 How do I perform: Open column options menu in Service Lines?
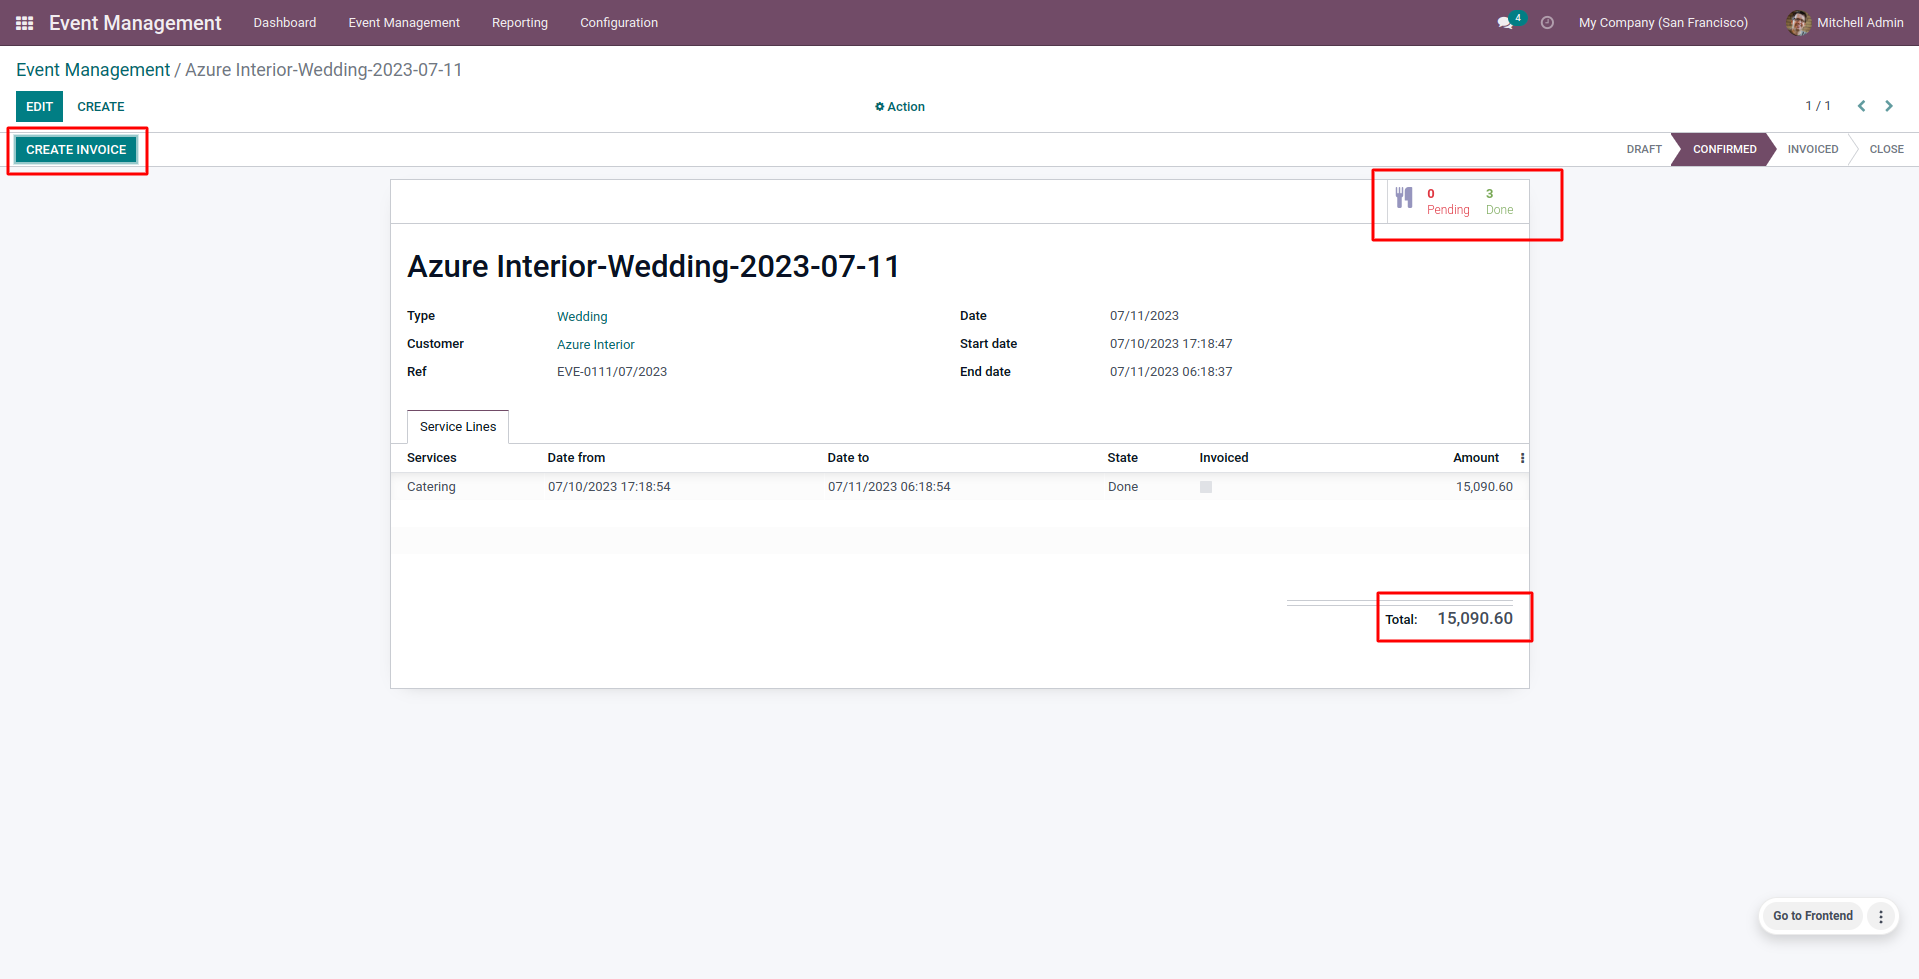(1522, 458)
